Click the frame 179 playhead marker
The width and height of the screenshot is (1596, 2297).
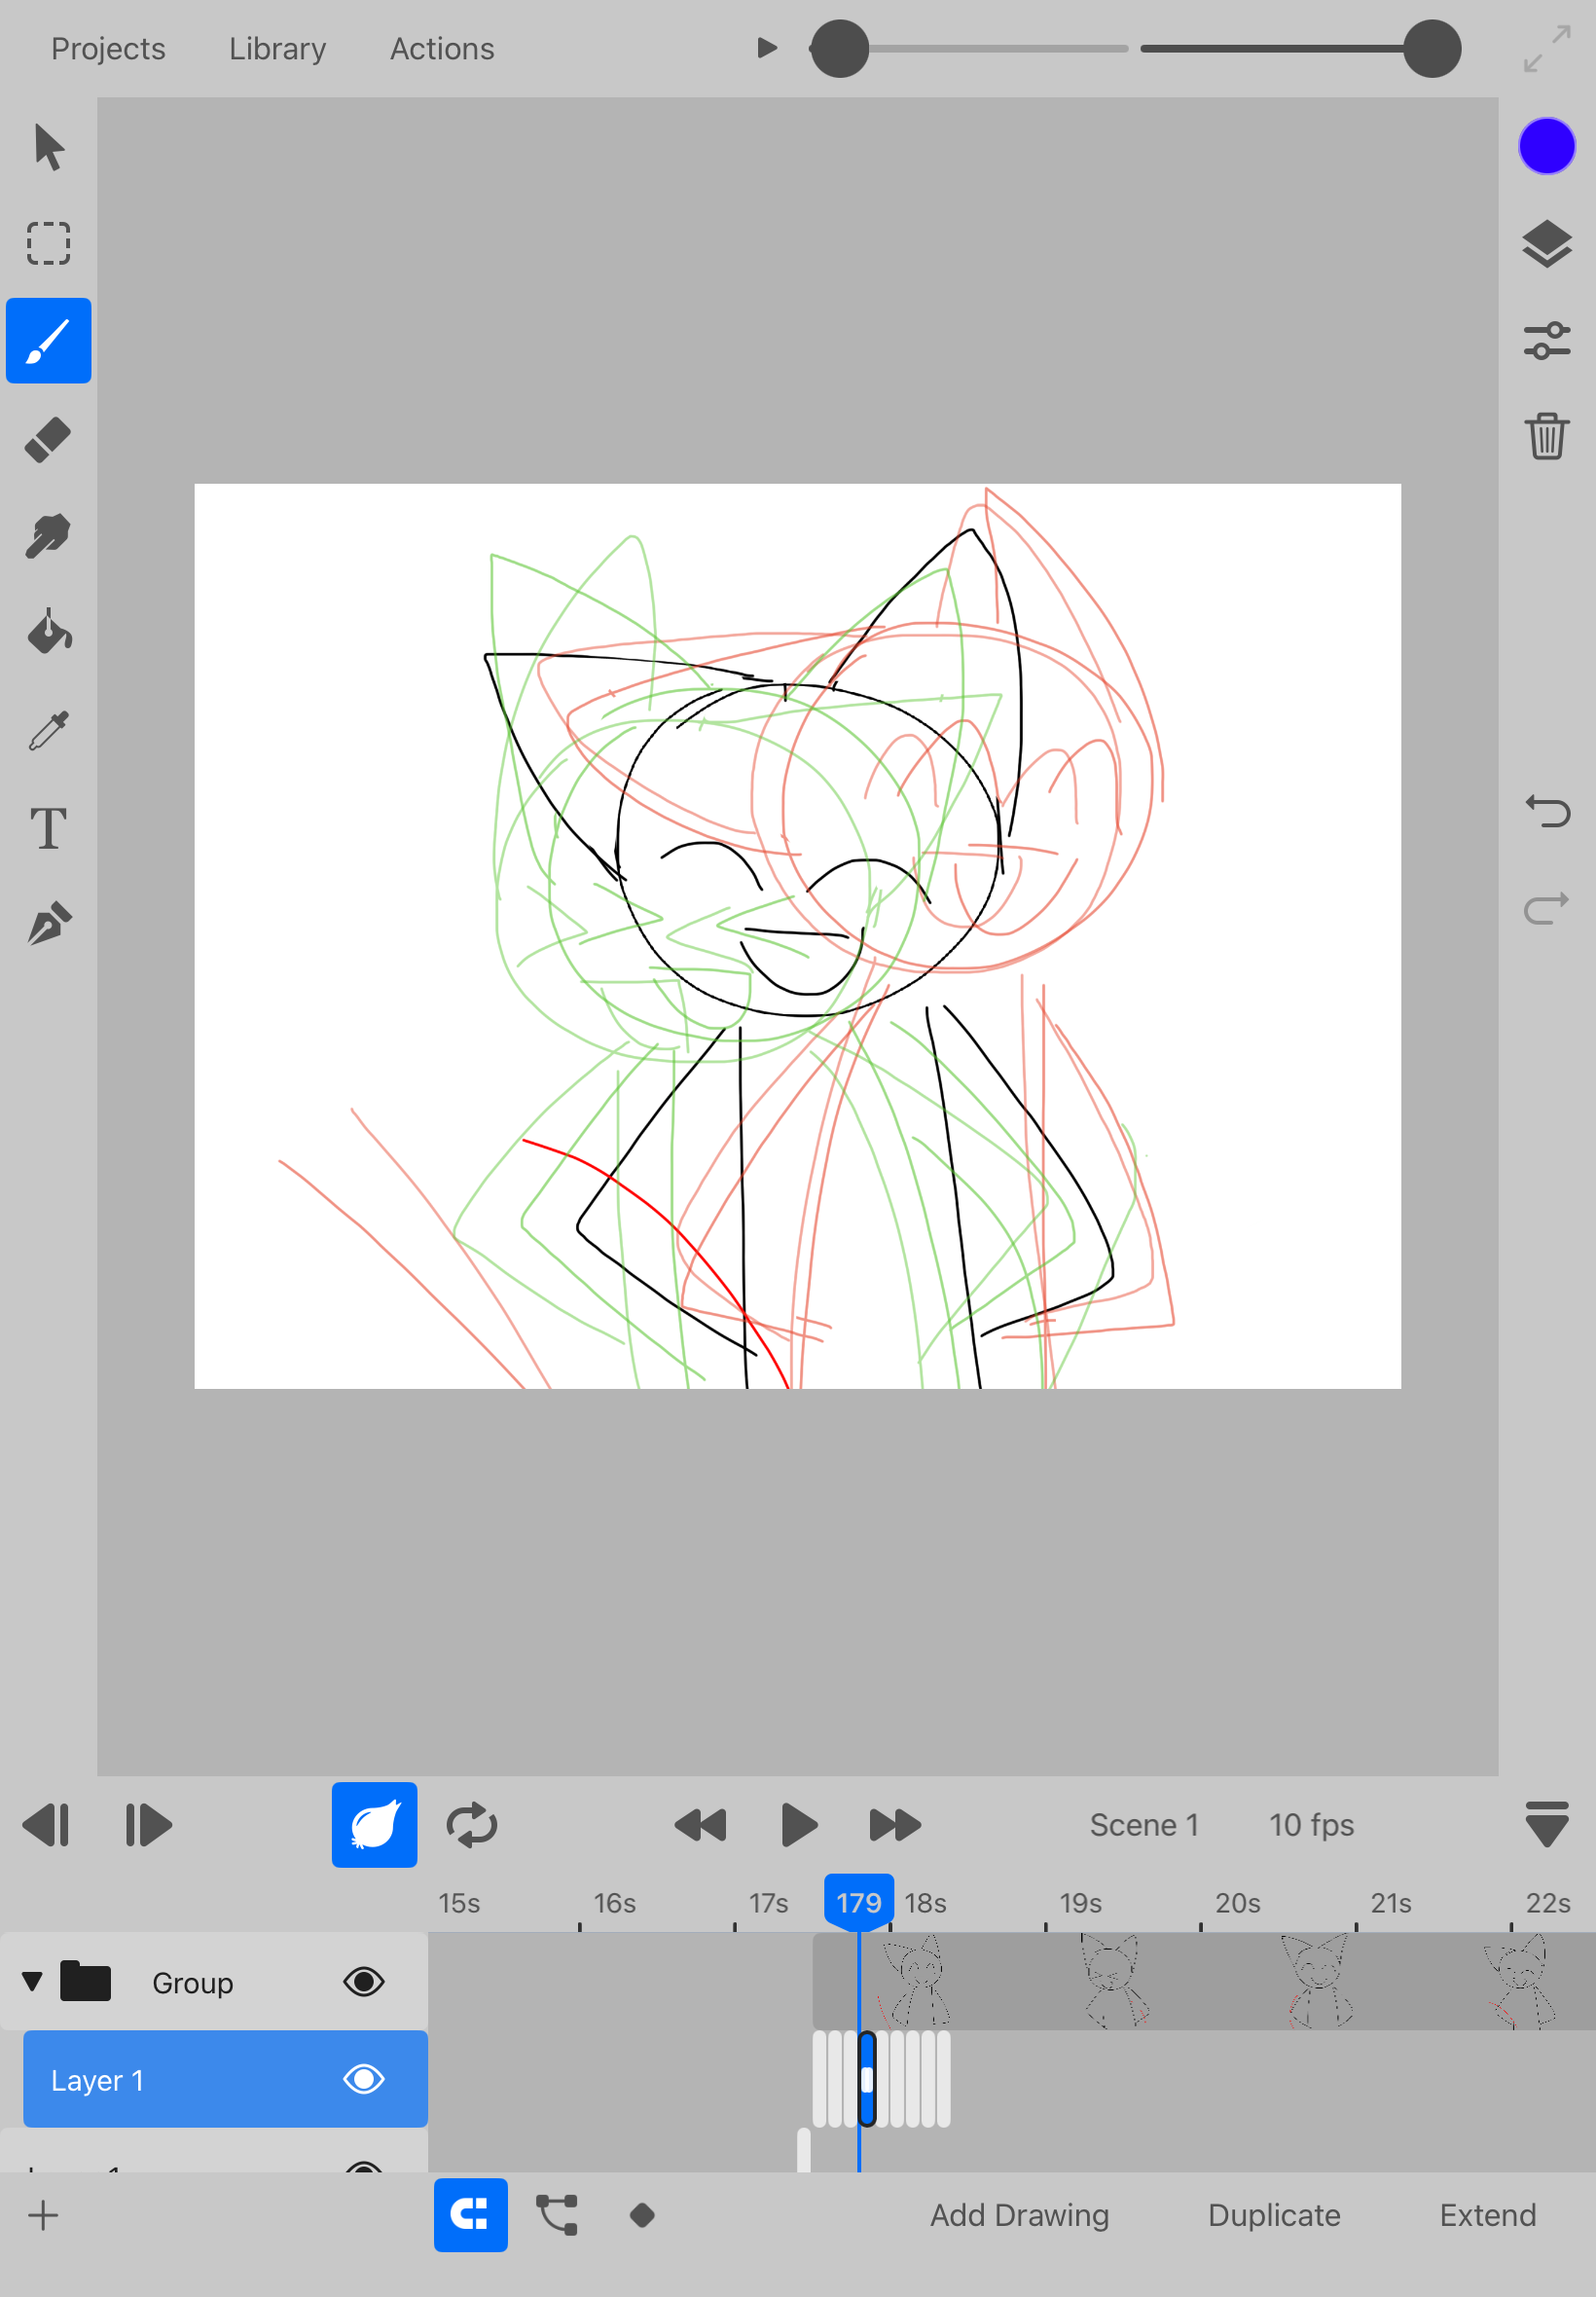(858, 1901)
